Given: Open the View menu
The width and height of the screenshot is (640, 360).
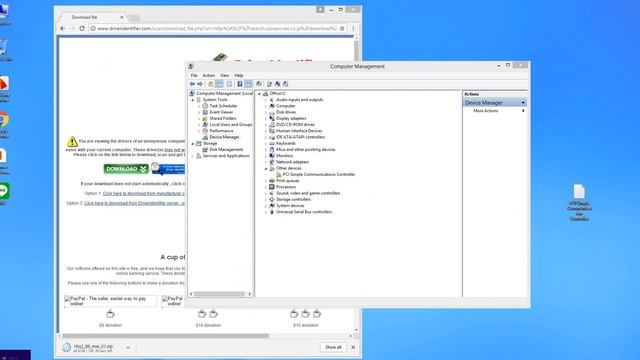Looking at the screenshot, I should coord(224,76).
